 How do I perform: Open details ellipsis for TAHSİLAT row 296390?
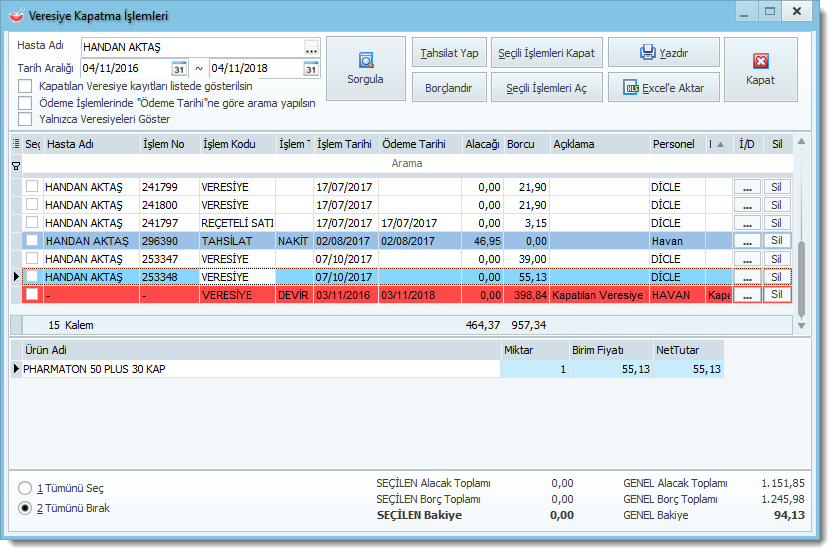(748, 241)
